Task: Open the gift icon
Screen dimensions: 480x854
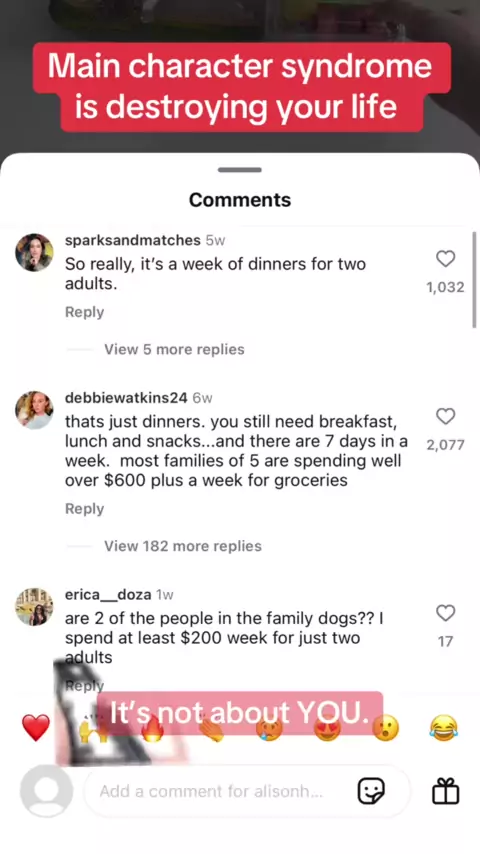Action: click(446, 791)
